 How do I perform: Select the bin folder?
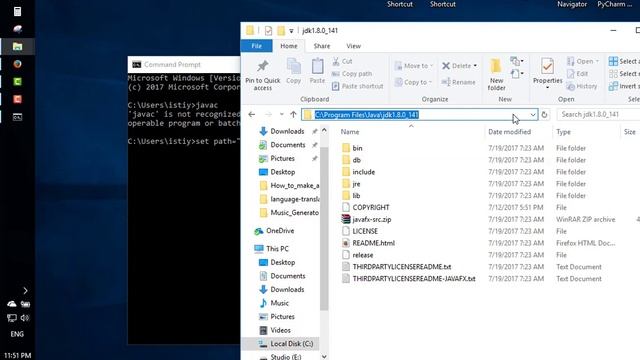pos(357,148)
